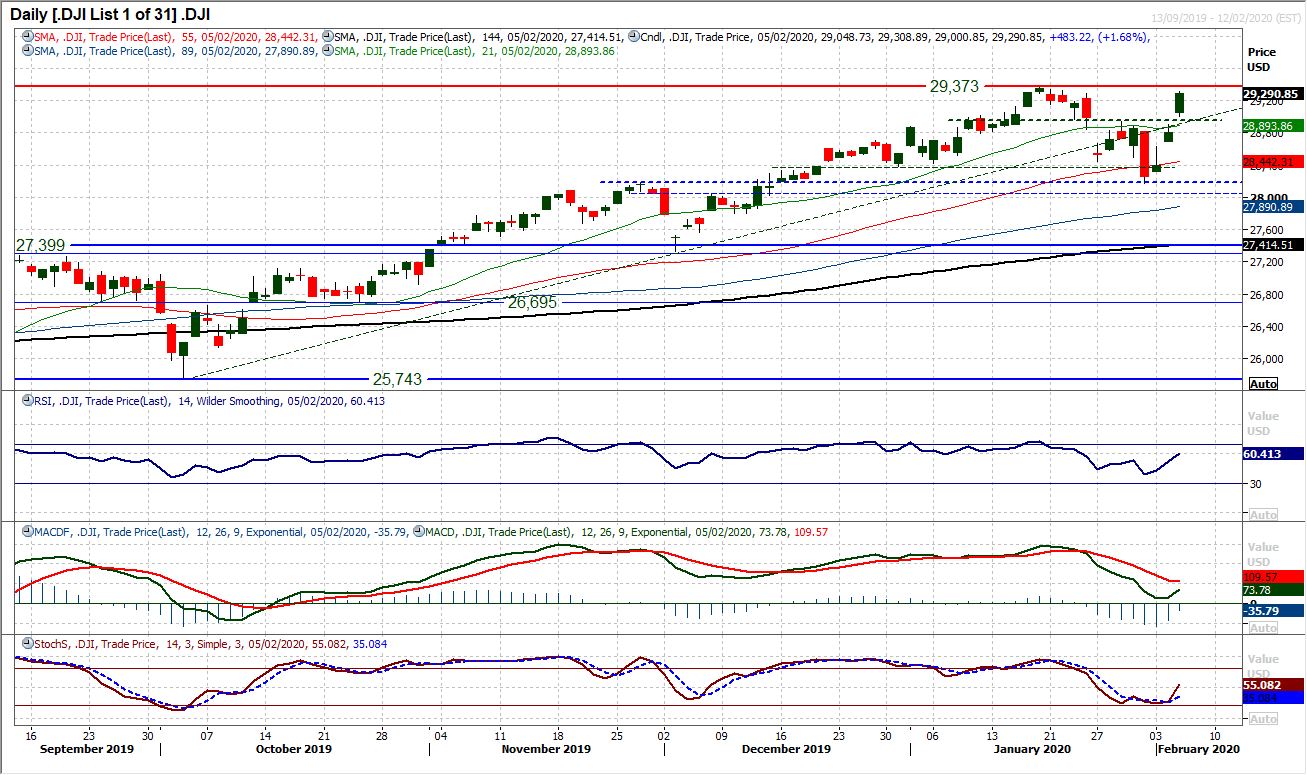Click the clock icon before the SMA 21 legend

329,50
